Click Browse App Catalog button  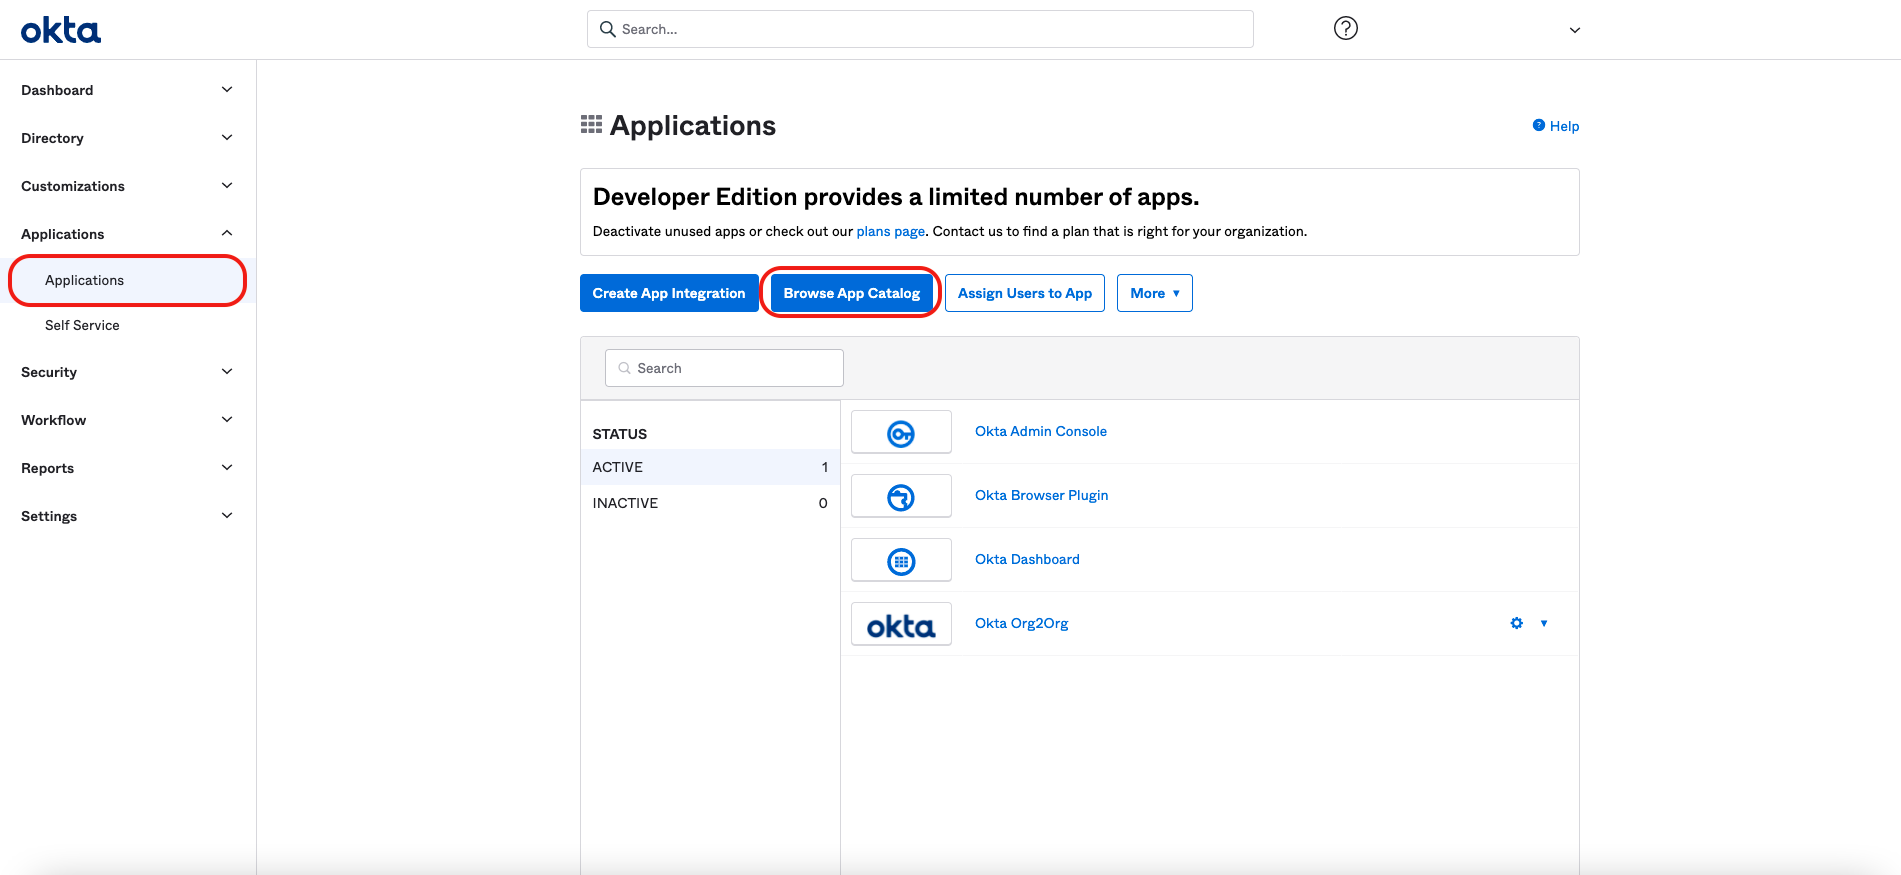[851, 293]
